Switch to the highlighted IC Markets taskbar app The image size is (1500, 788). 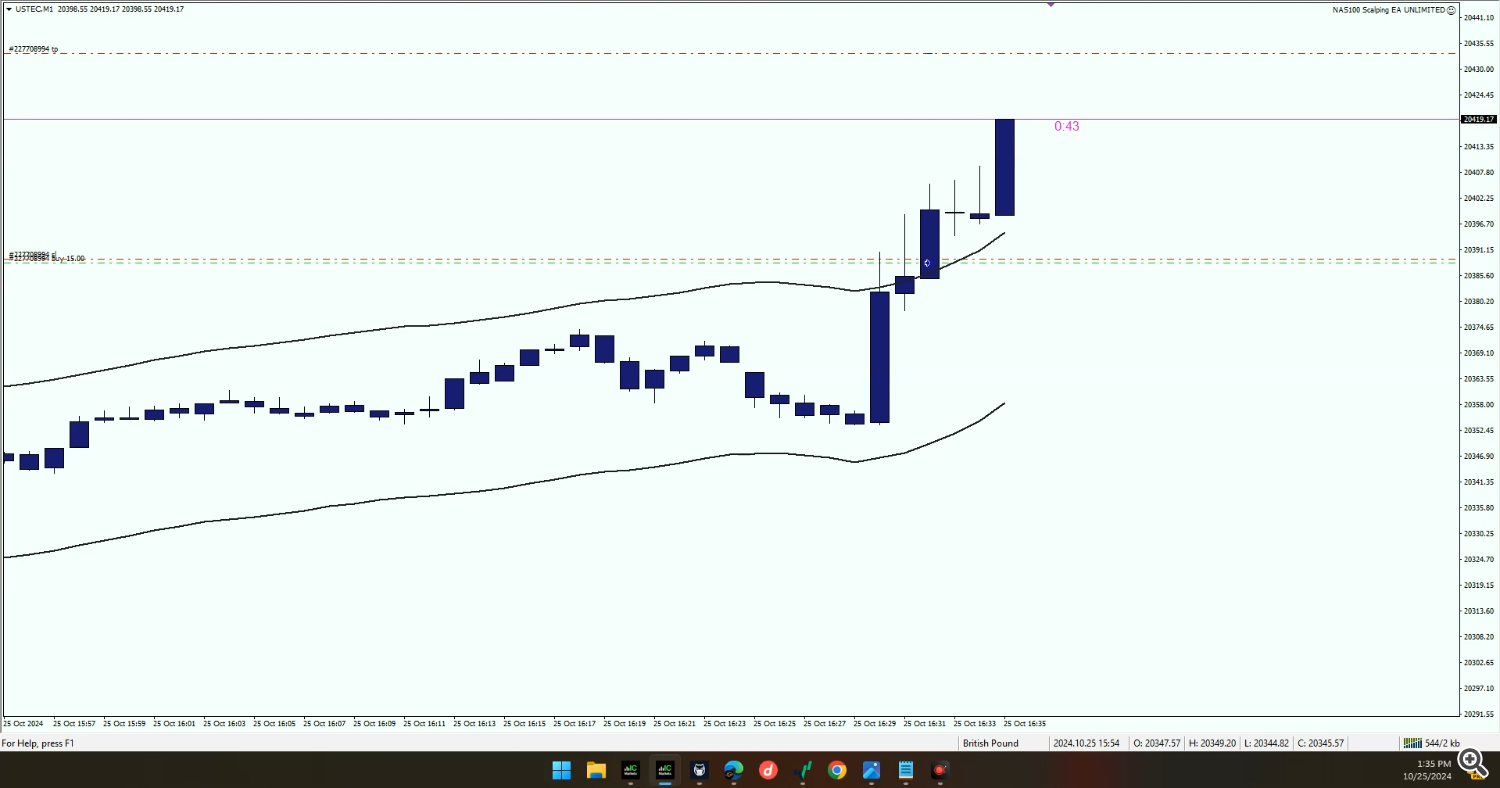tap(665, 770)
